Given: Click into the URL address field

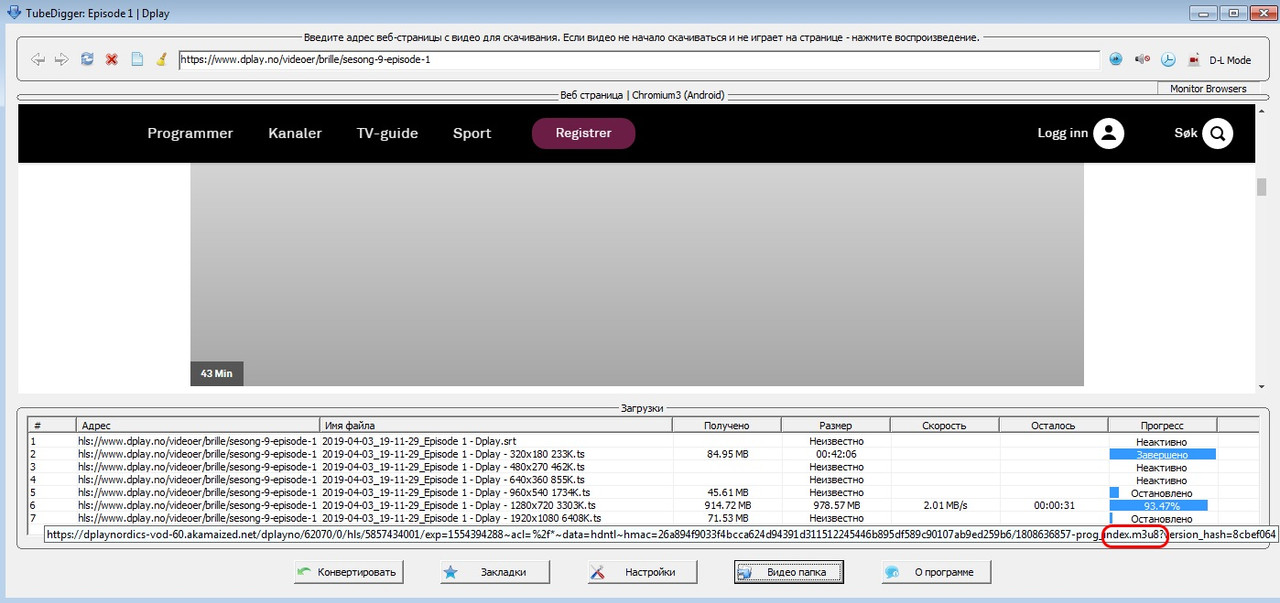Looking at the screenshot, I should [639, 60].
